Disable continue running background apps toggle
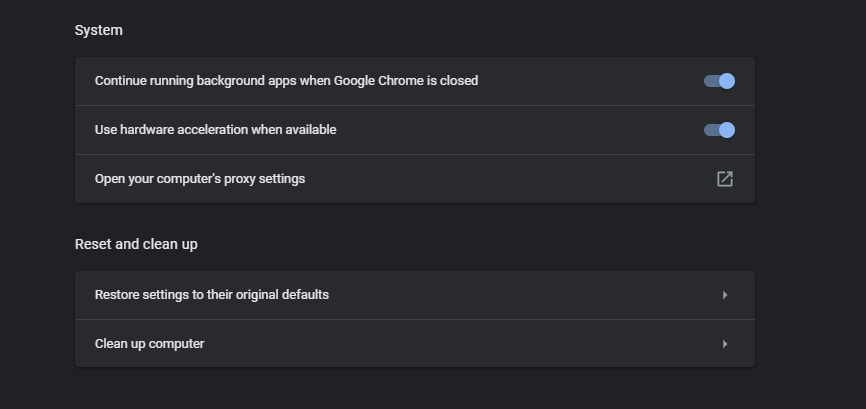This screenshot has width=866, height=409. coord(719,81)
